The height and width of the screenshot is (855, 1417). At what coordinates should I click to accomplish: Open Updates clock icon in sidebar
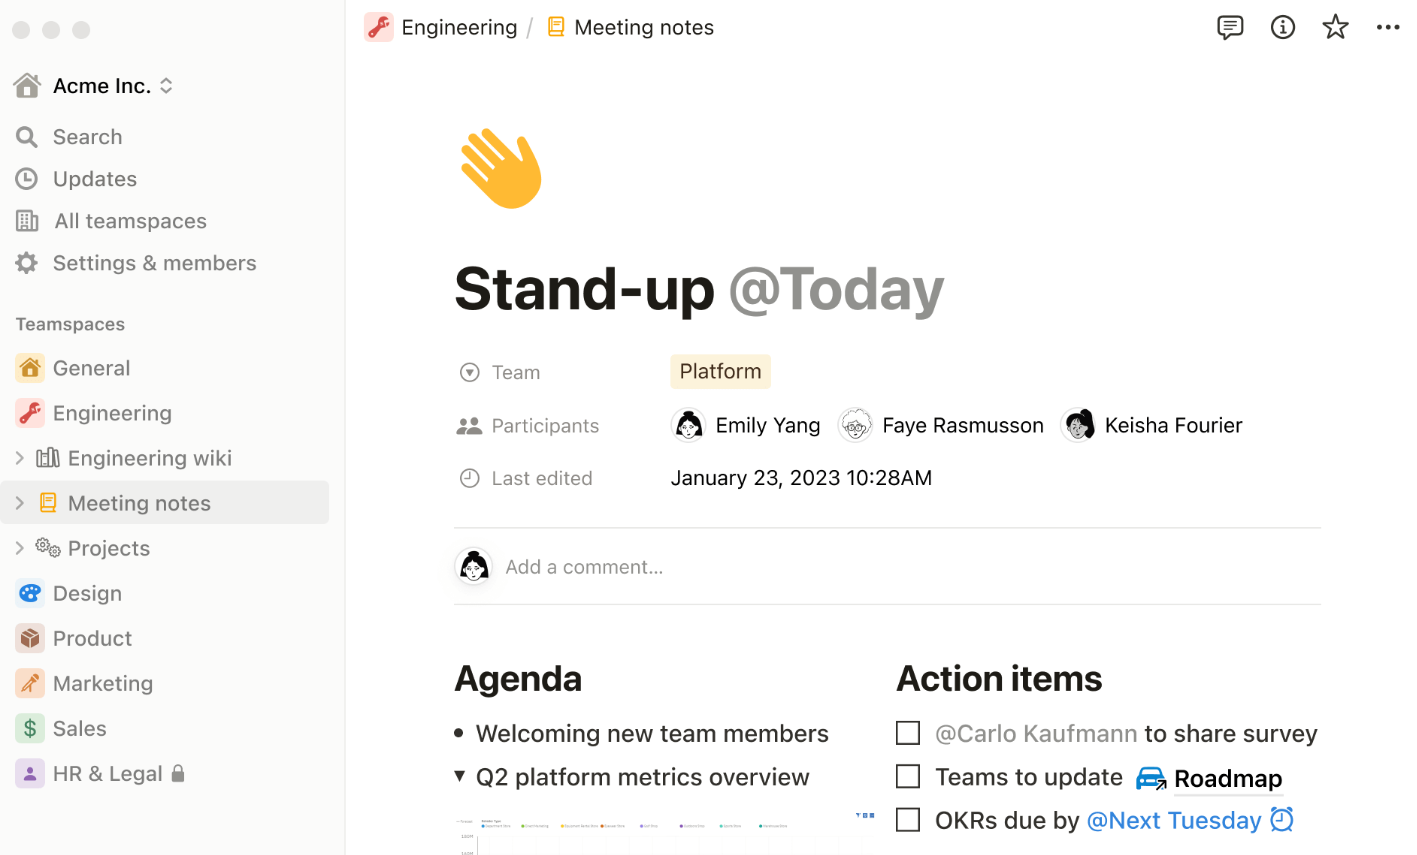coord(27,179)
